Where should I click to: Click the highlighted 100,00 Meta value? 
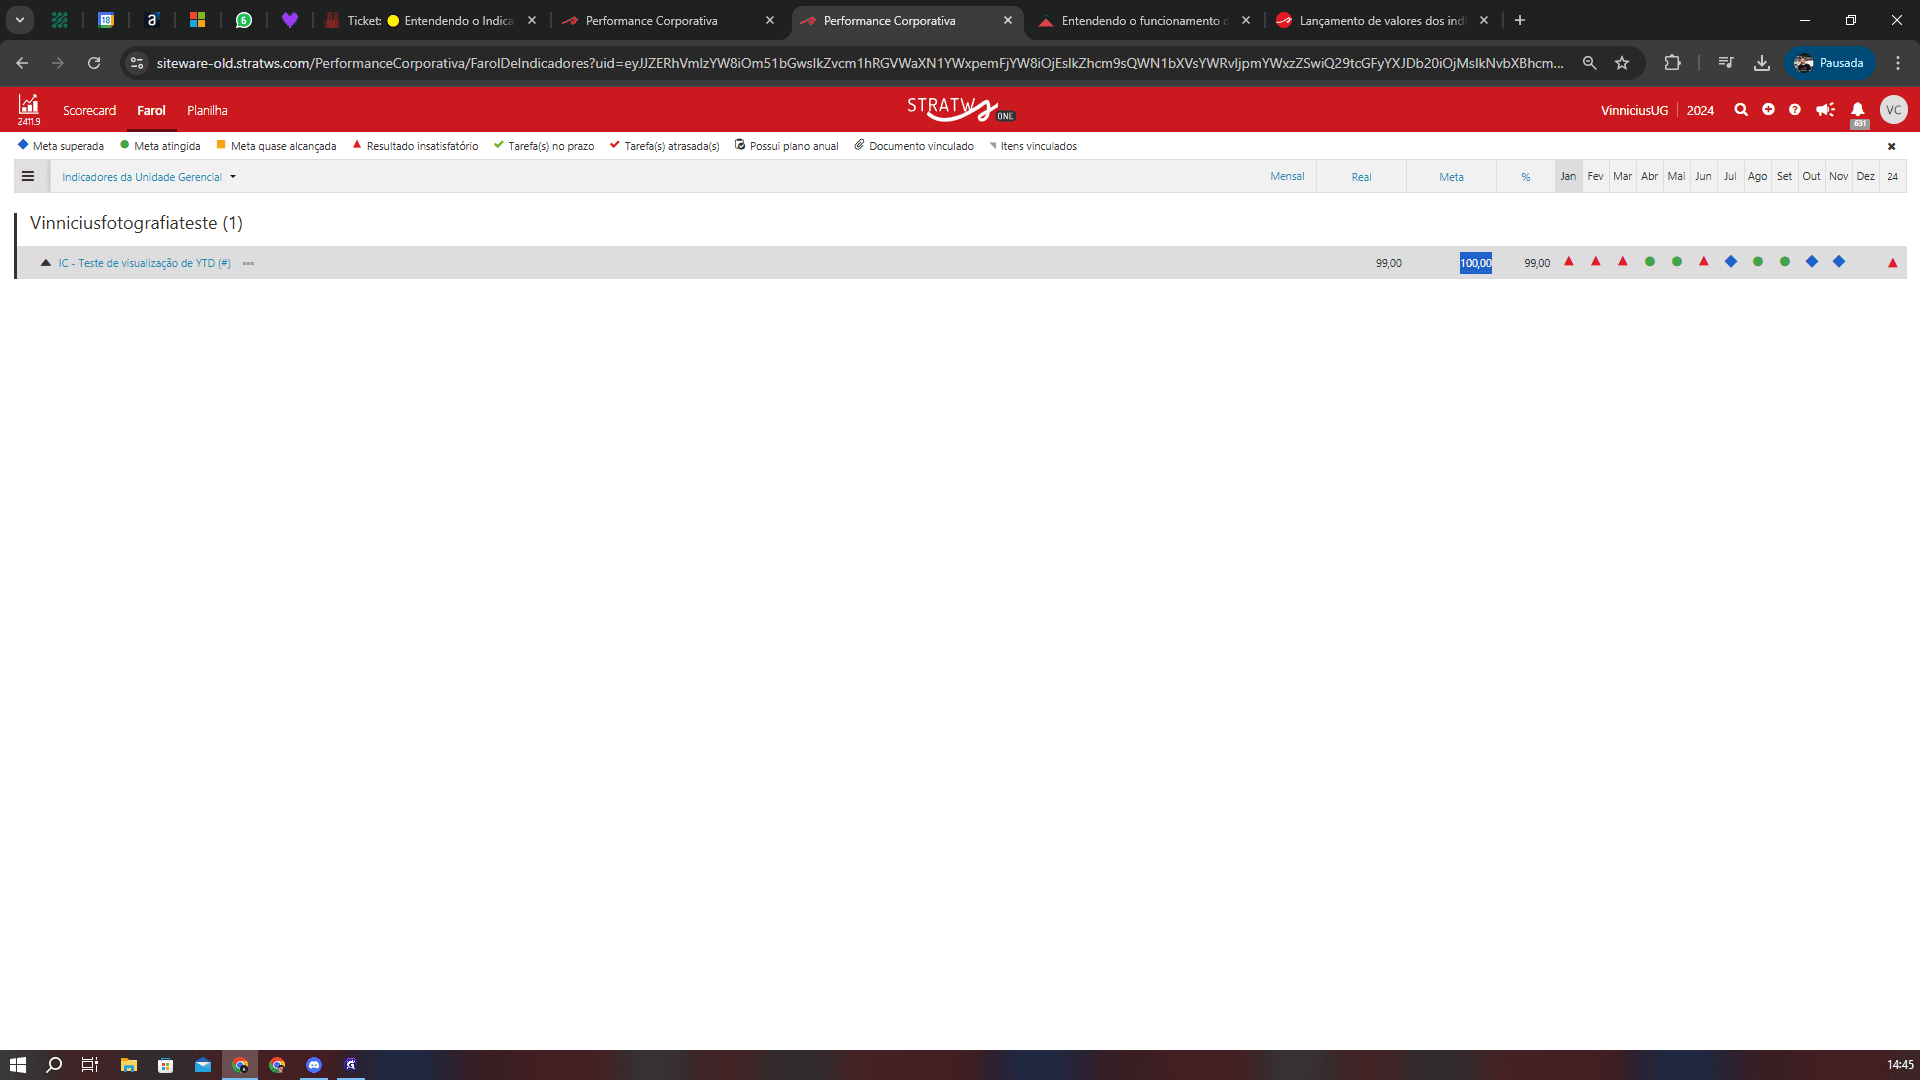(x=1475, y=263)
